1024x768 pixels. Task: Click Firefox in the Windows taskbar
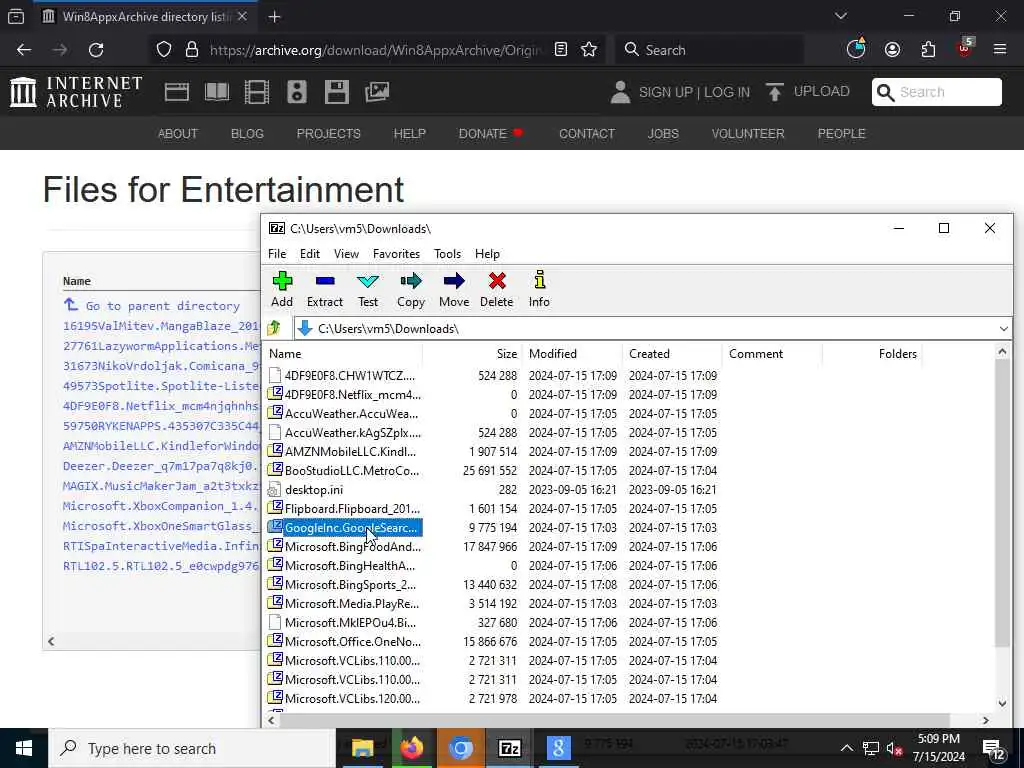[411, 748]
